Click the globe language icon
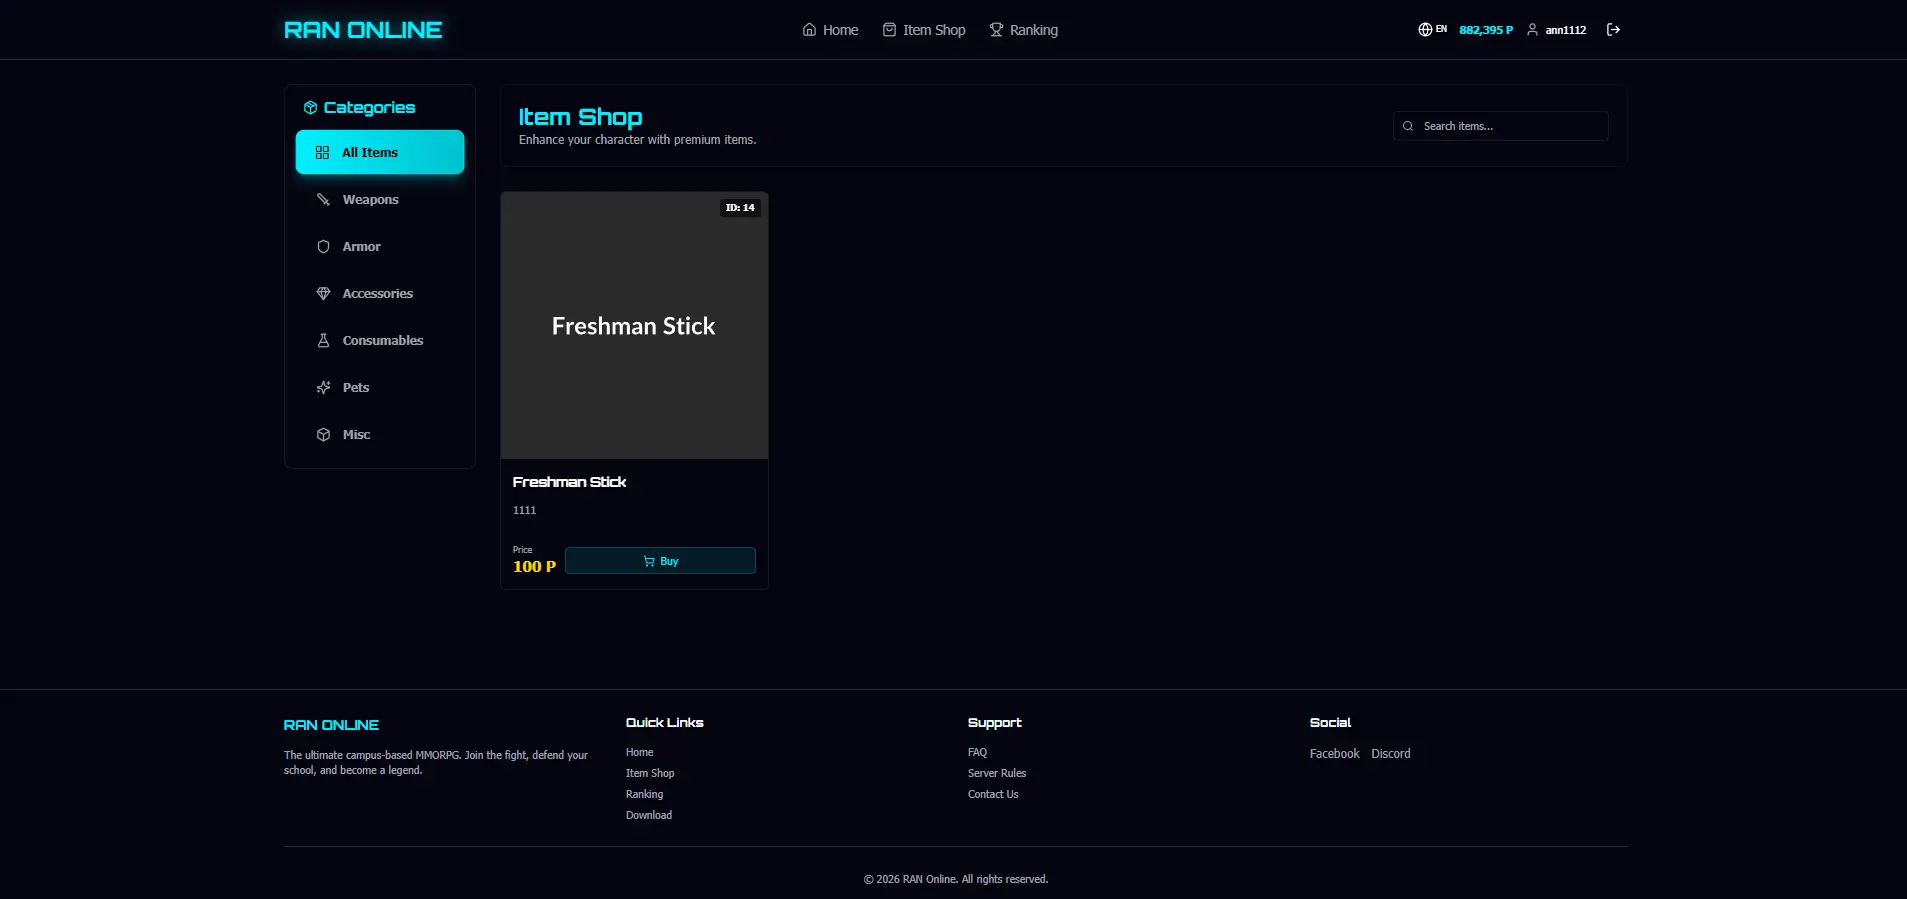Screen dimensions: 1907x899 (x=1425, y=30)
